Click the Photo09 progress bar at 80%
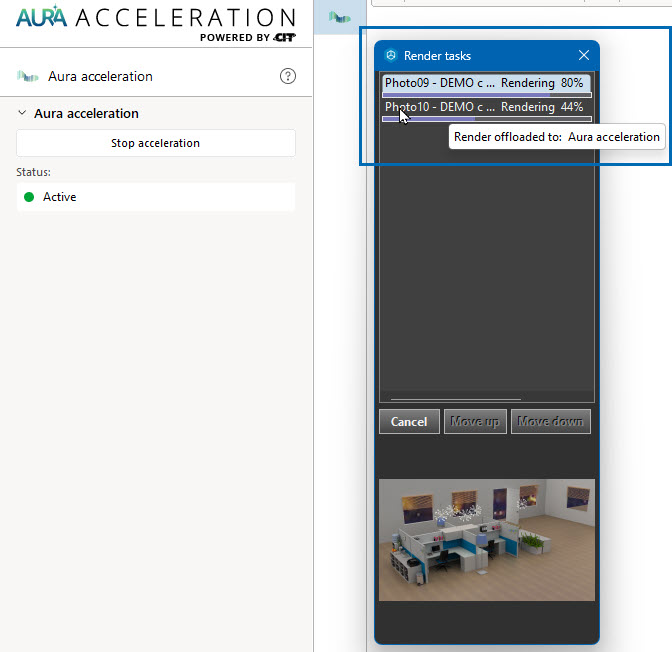The height and width of the screenshot is (652, 672). click(x=487, y=95)
